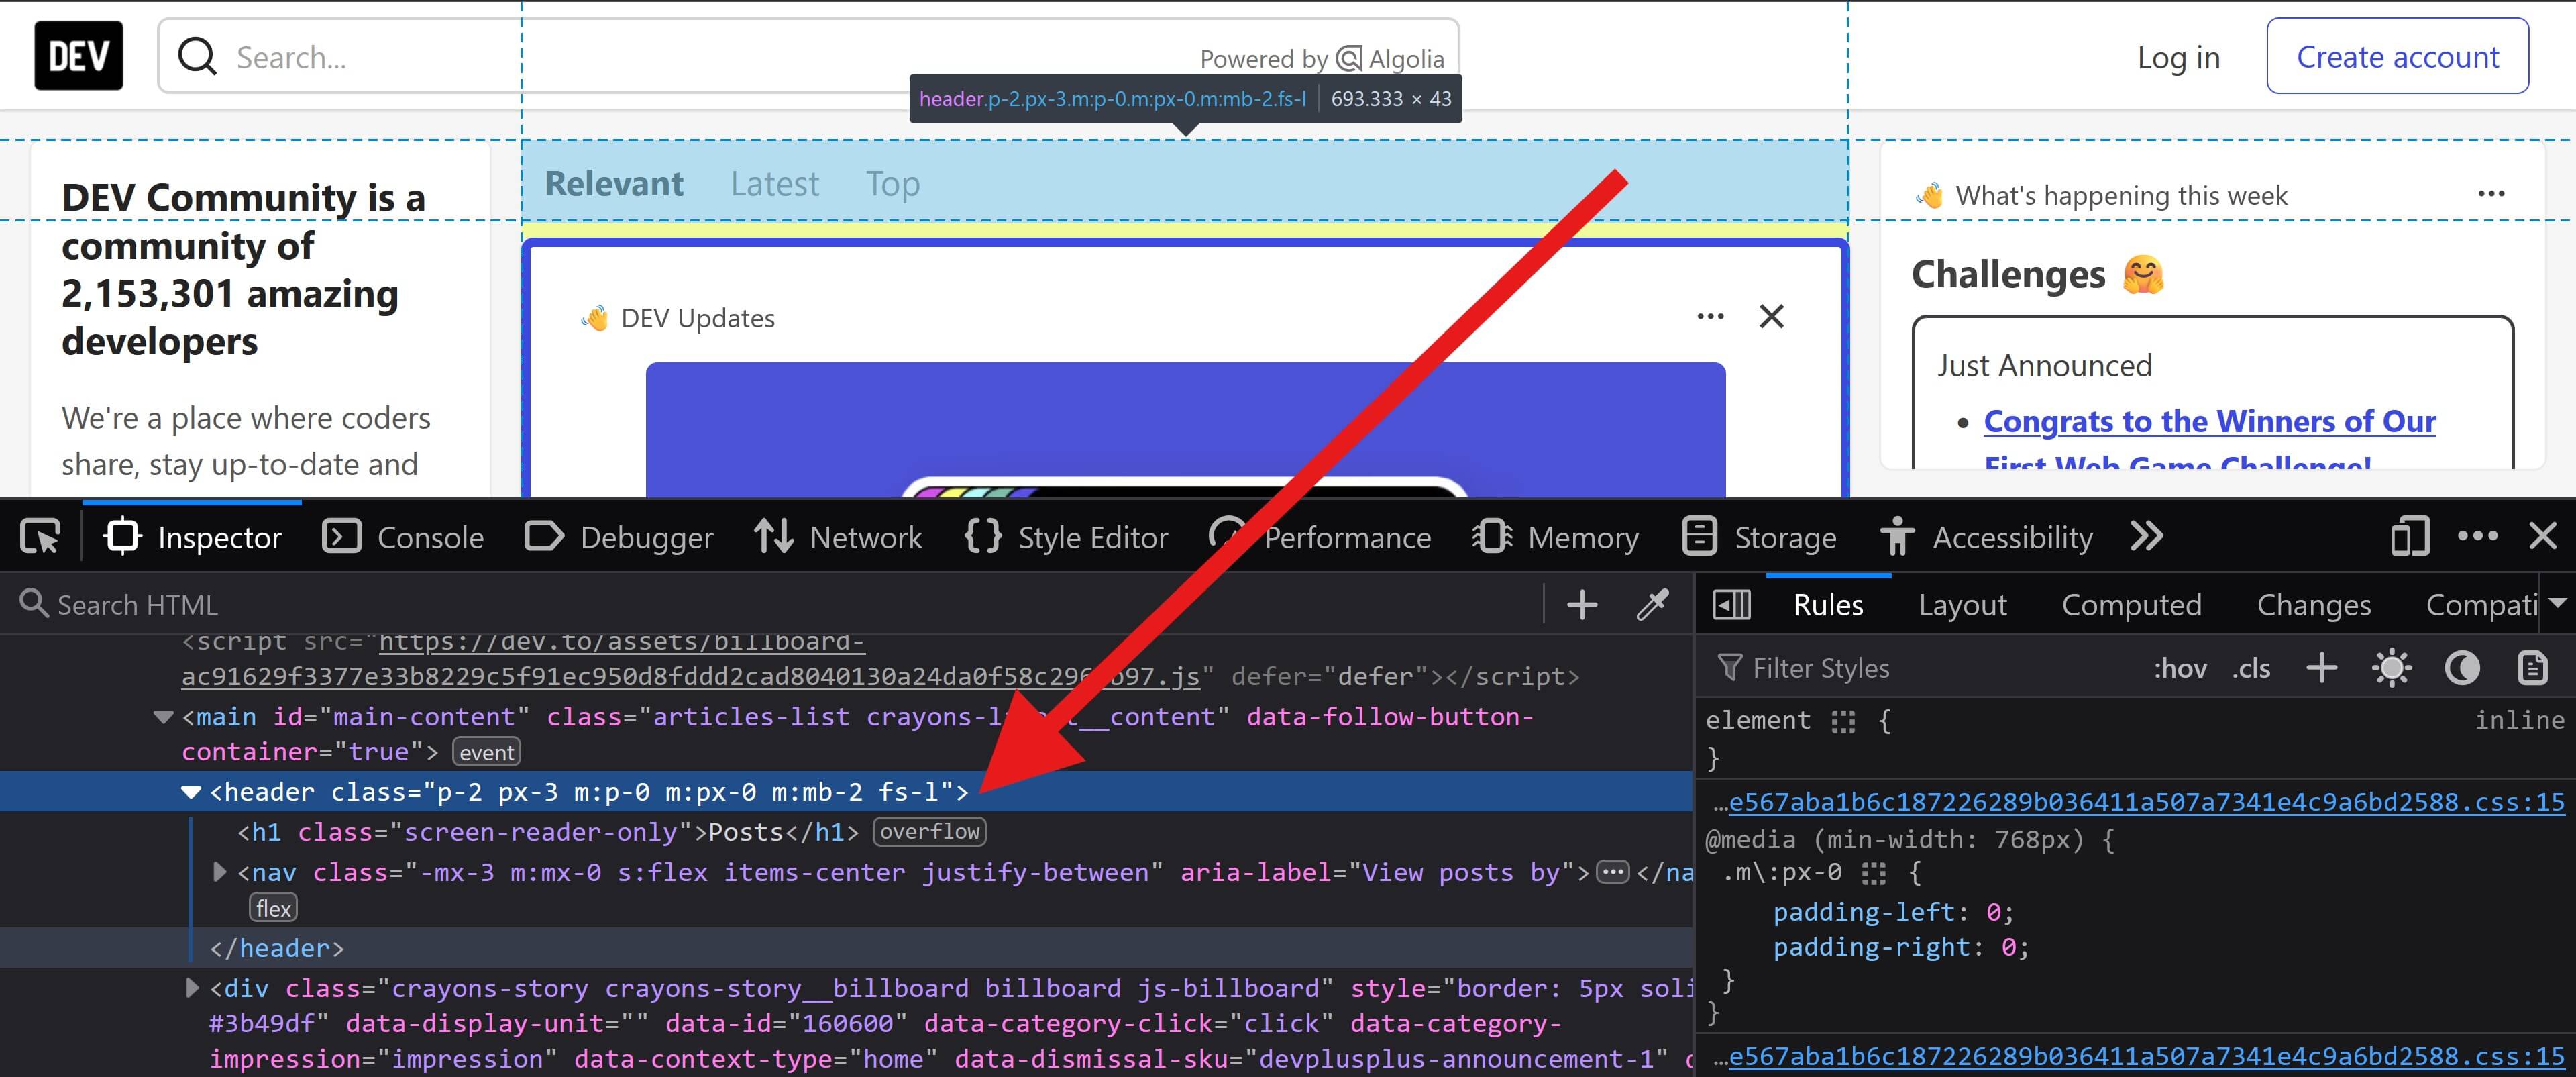The image size is (2576, 1077).
Task: Select the Relevant feed tab
Action: click(x=614, y=184)
